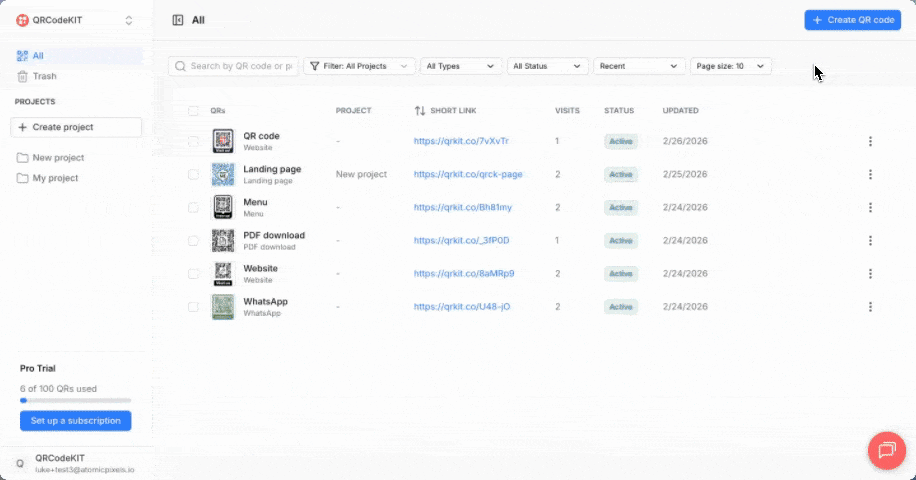This screenshot has height=480, width=916.
Task: Click the QR usage progress bar
Action: point(75,400)
